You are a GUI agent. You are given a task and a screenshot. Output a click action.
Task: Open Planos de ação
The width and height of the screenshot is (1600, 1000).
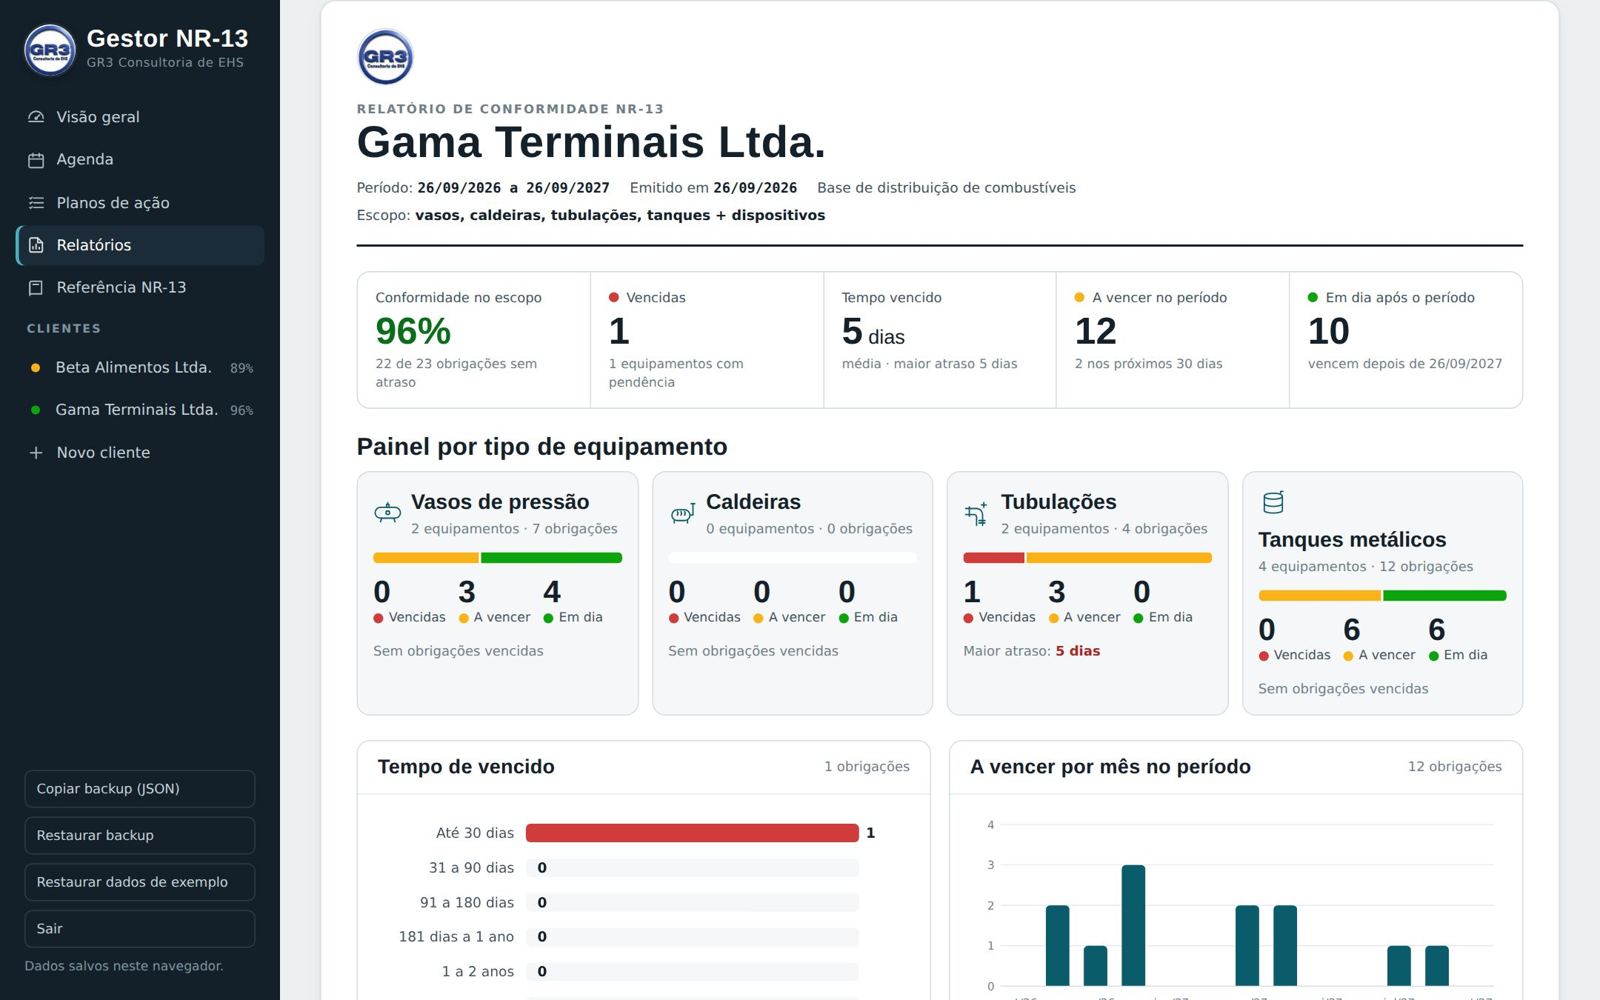140,203
